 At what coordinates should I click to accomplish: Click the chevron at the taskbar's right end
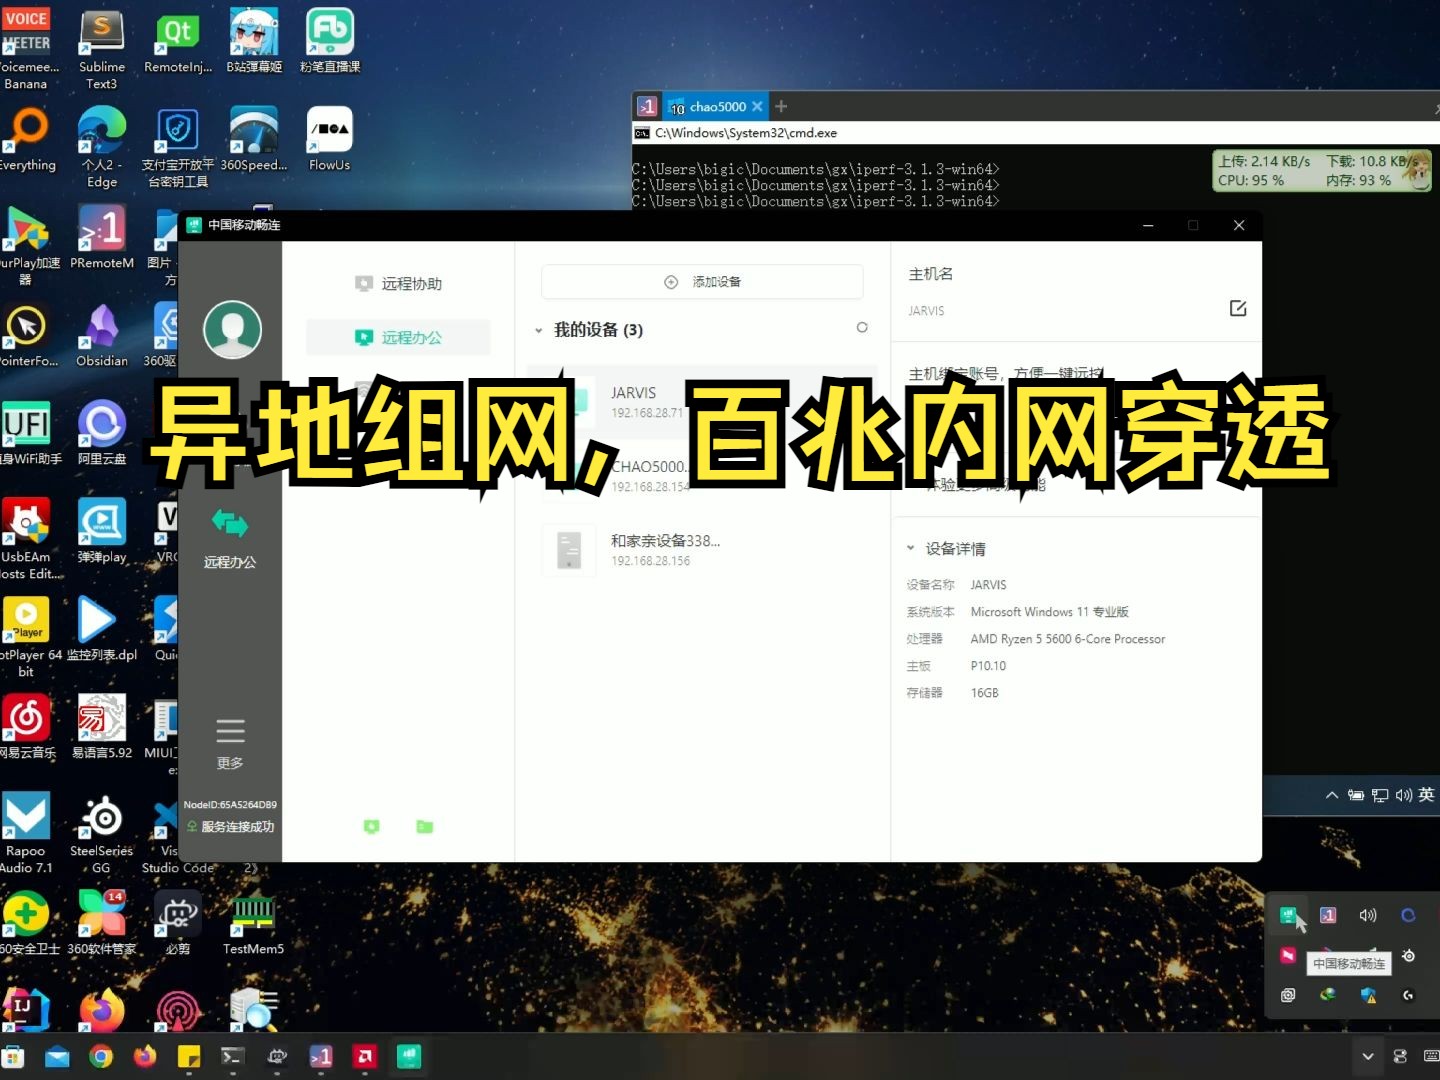tap(1368, 1056)
